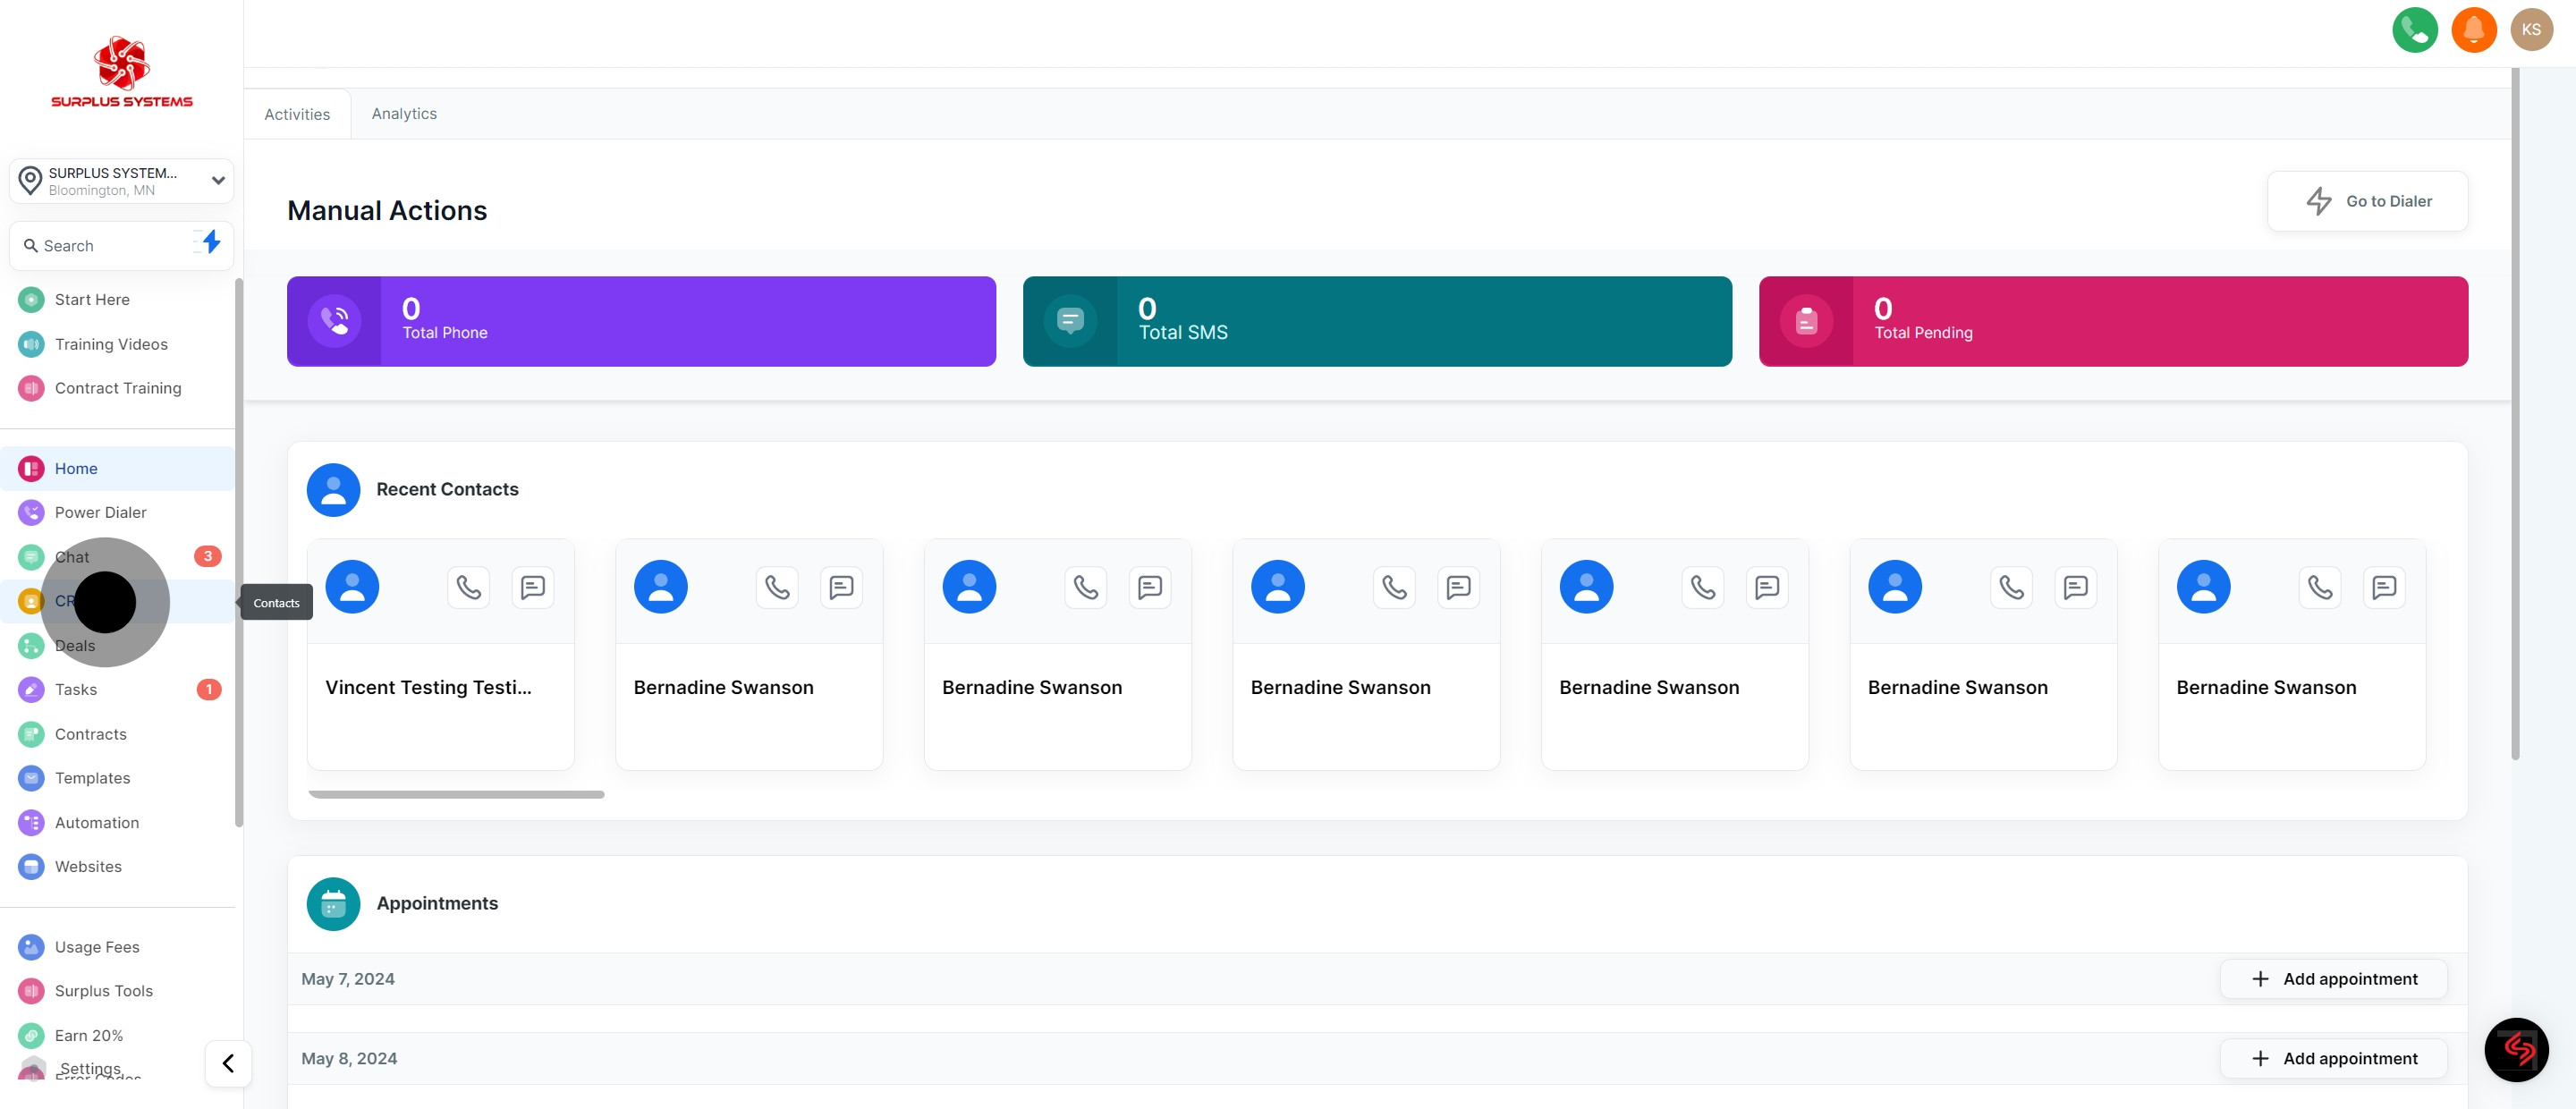Add appointment for May 7, 2024
The height and width of the screenshot is (1109, 2576).
[x=2333, y=979]
